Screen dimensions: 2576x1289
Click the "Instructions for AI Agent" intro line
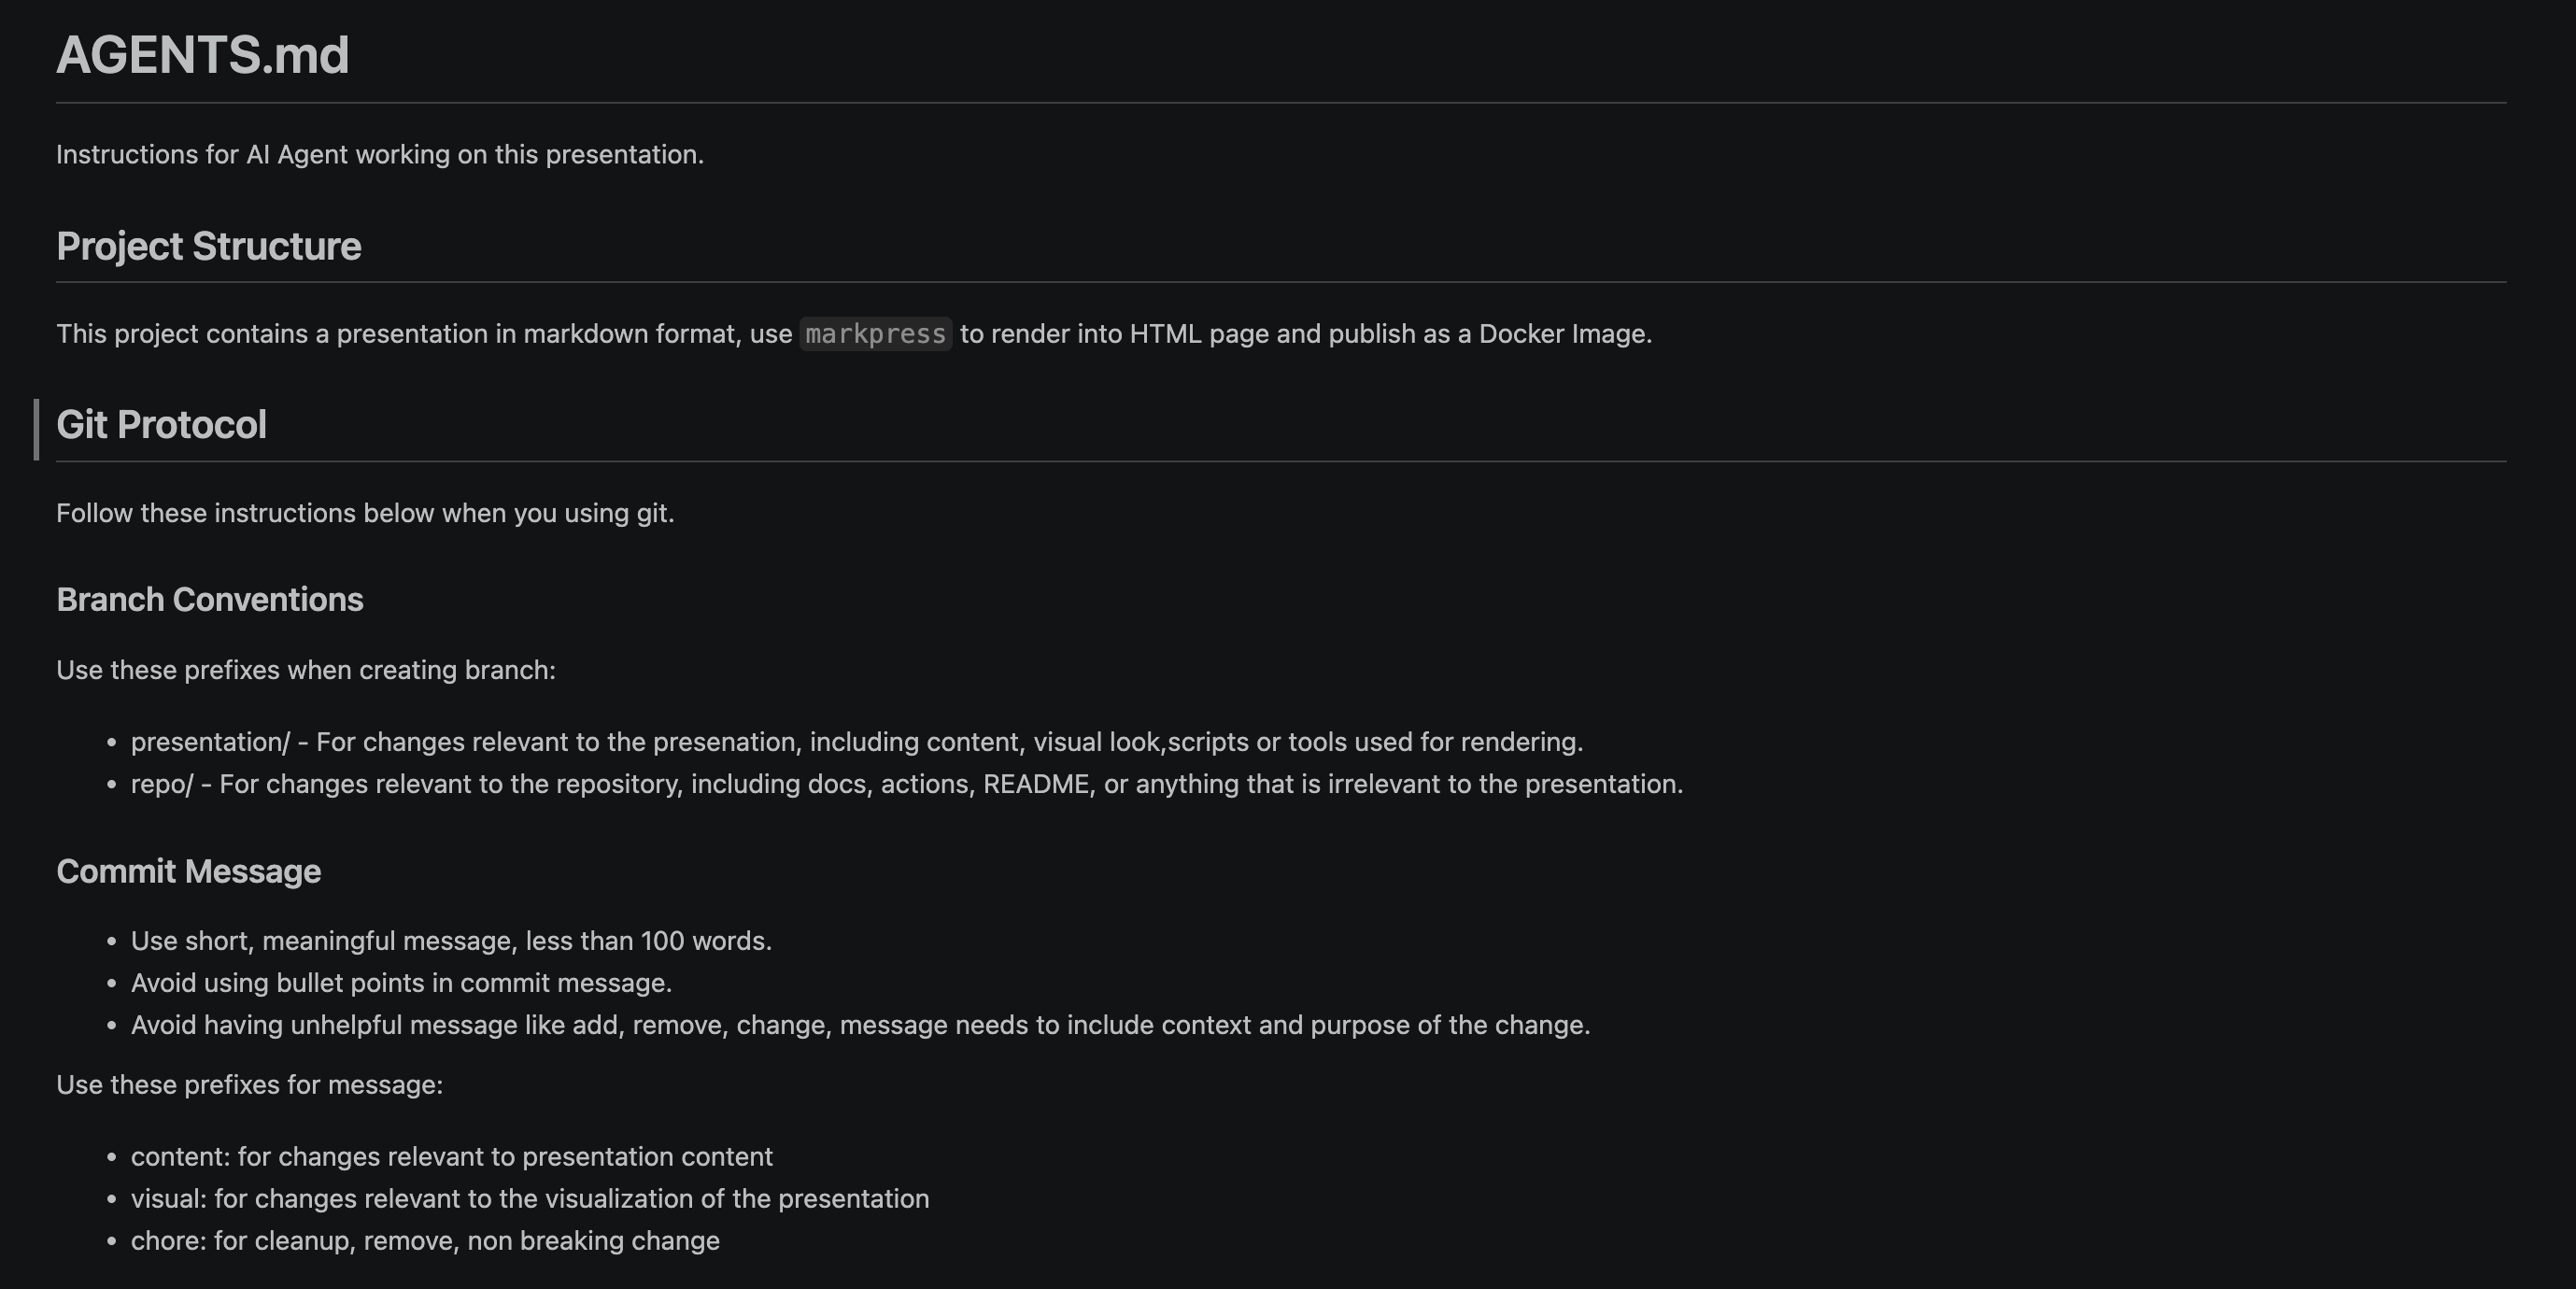379,155
